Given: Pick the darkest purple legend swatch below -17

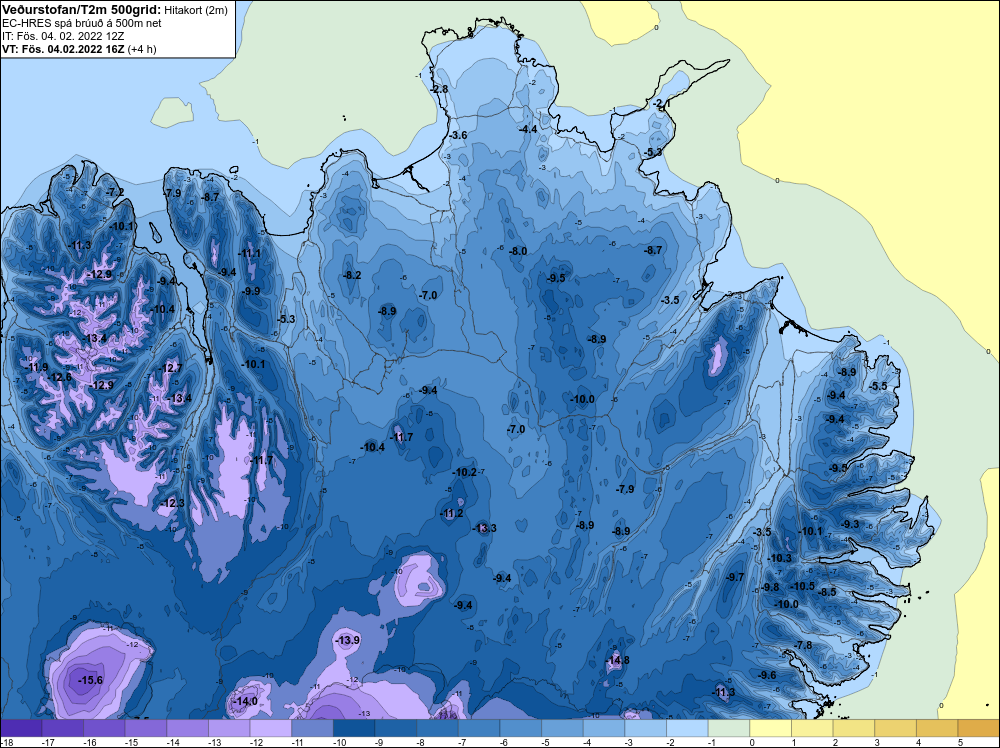Looking at the screenshot, I should pyautogui.click(x=21, y=728).
